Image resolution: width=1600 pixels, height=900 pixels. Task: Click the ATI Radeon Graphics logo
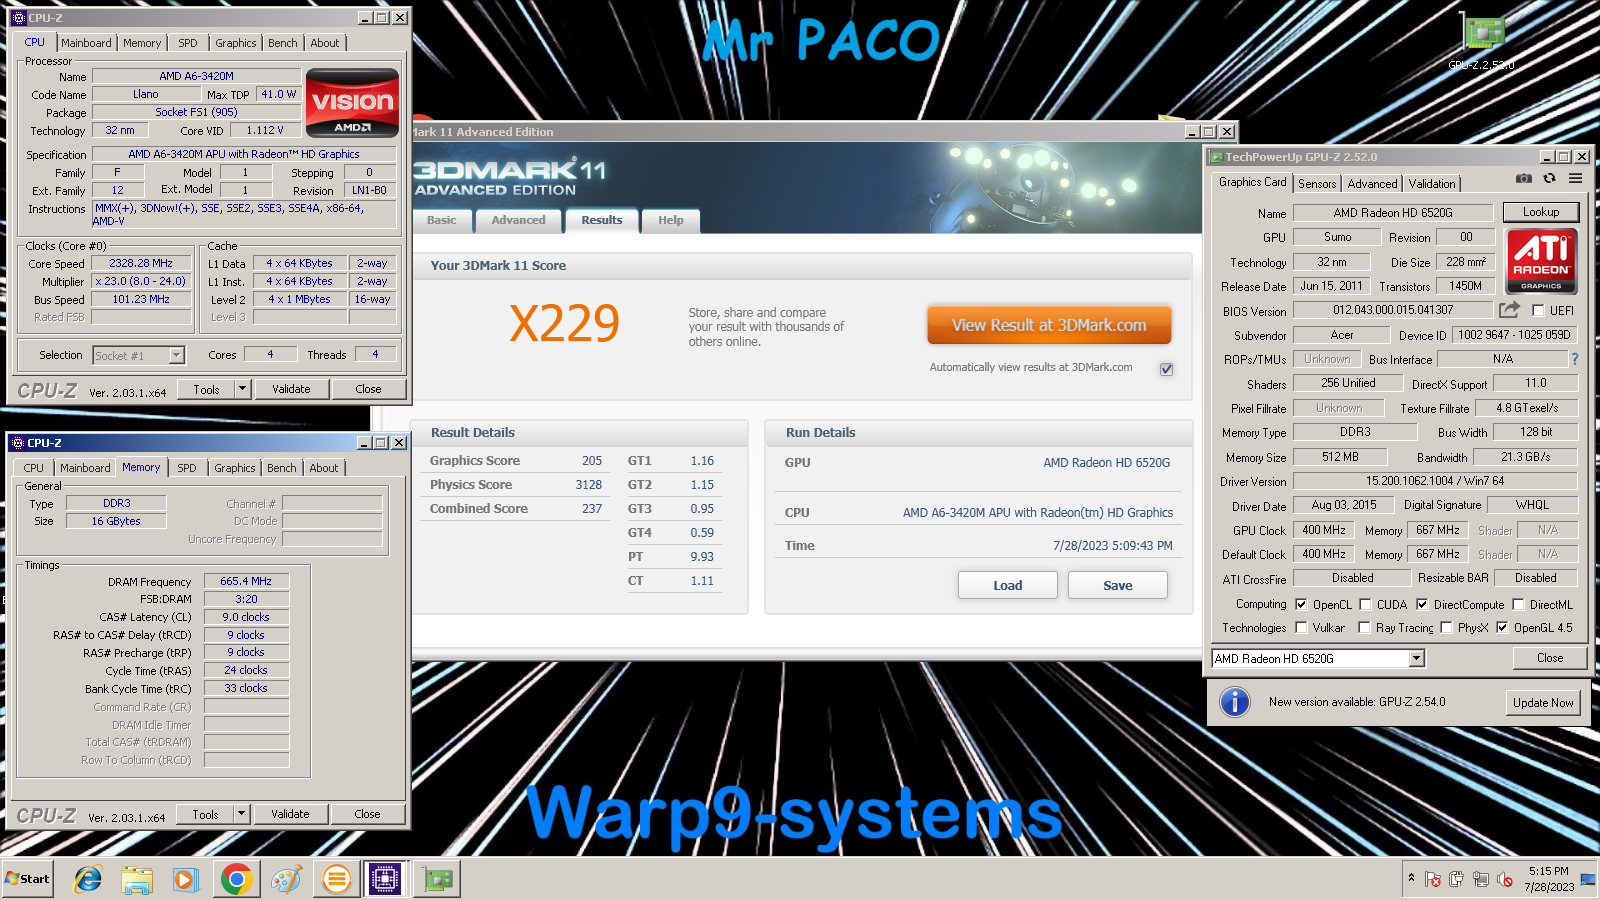point(1541,261)
